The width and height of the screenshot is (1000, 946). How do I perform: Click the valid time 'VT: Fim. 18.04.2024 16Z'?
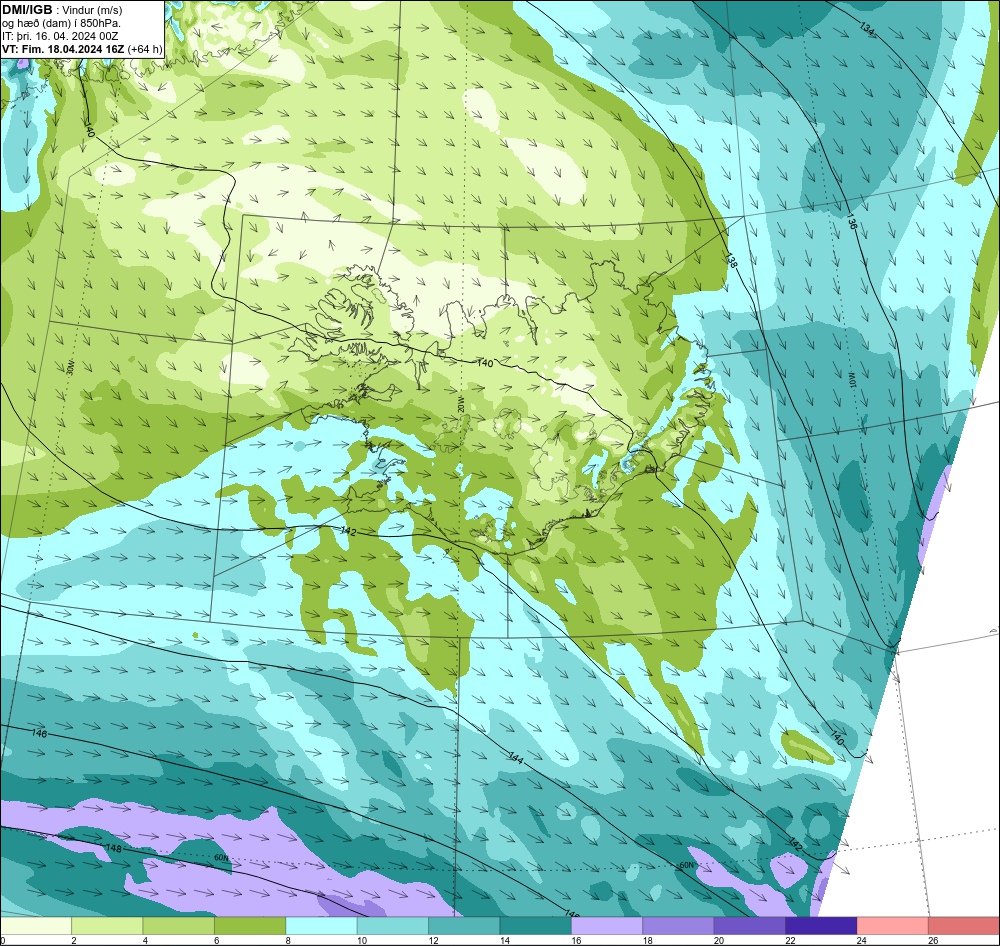coord(63,49)
